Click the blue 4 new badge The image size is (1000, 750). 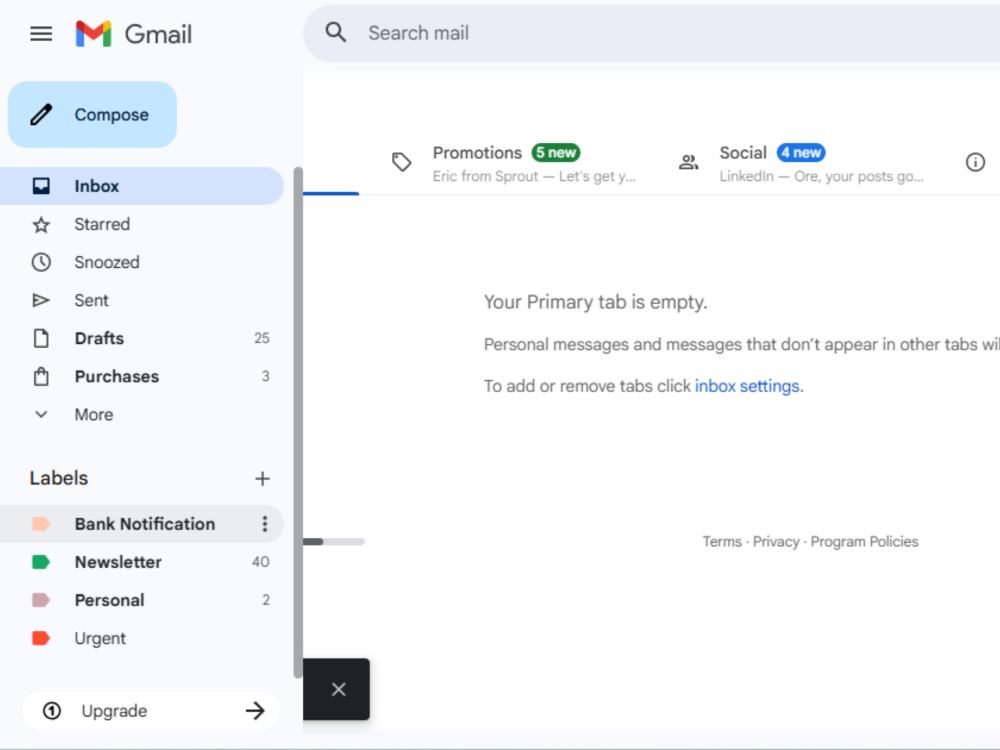coord(801,152)
